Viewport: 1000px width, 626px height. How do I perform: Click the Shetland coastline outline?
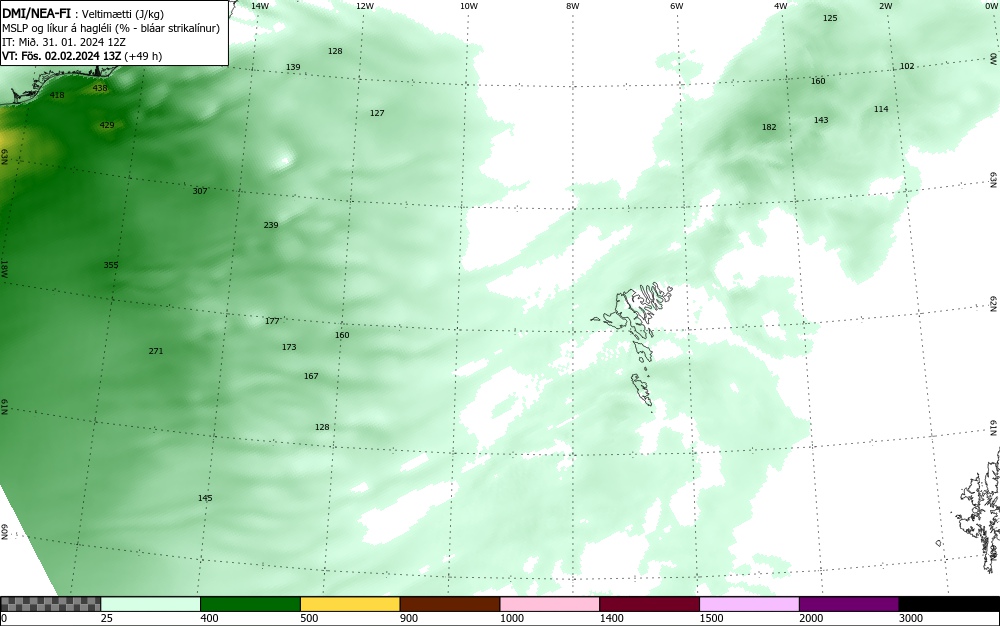979,510
